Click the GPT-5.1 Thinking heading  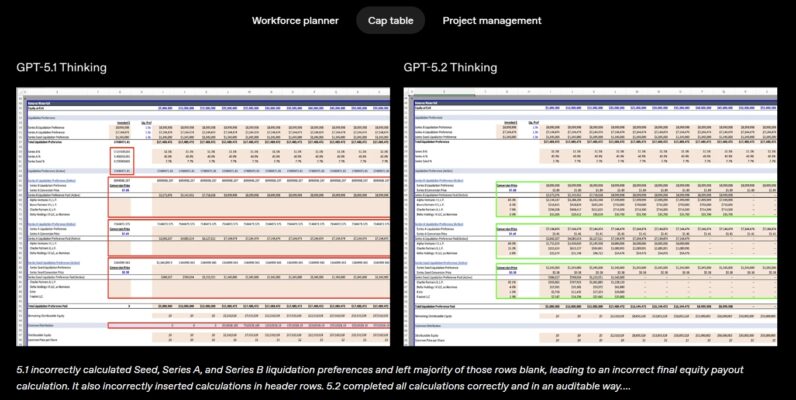62,67
